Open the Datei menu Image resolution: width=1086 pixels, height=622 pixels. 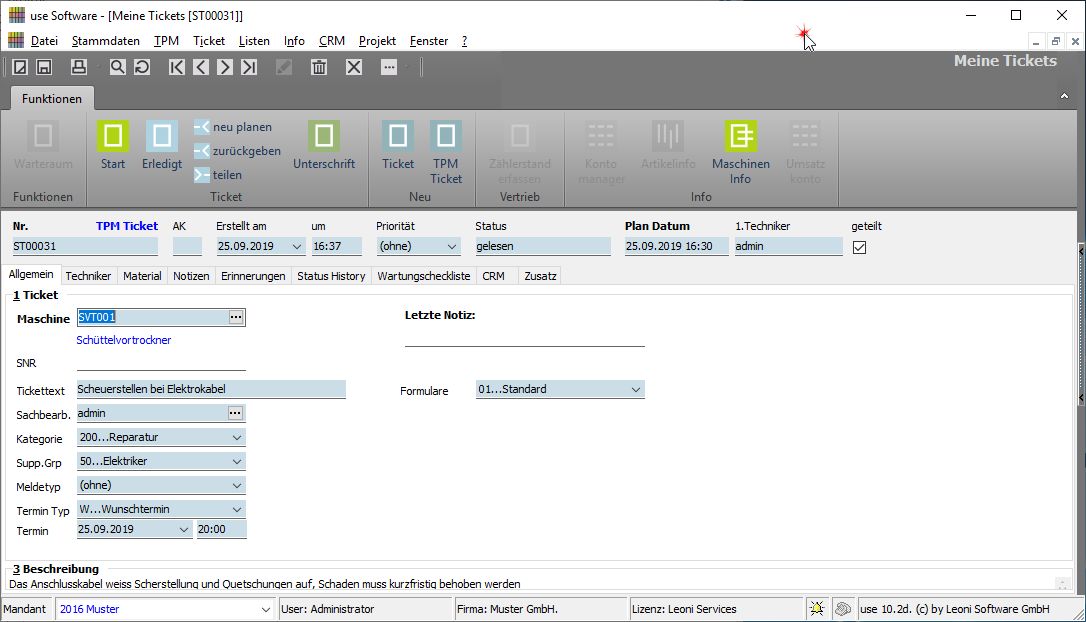click(x=44, y=41)
